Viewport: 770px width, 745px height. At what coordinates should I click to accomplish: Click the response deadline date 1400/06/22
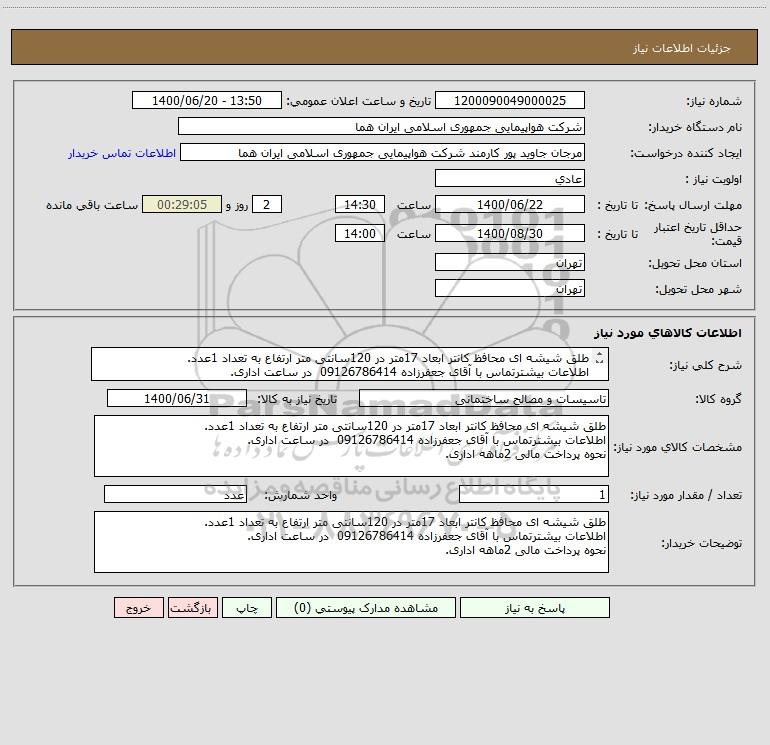pos(509,205)
